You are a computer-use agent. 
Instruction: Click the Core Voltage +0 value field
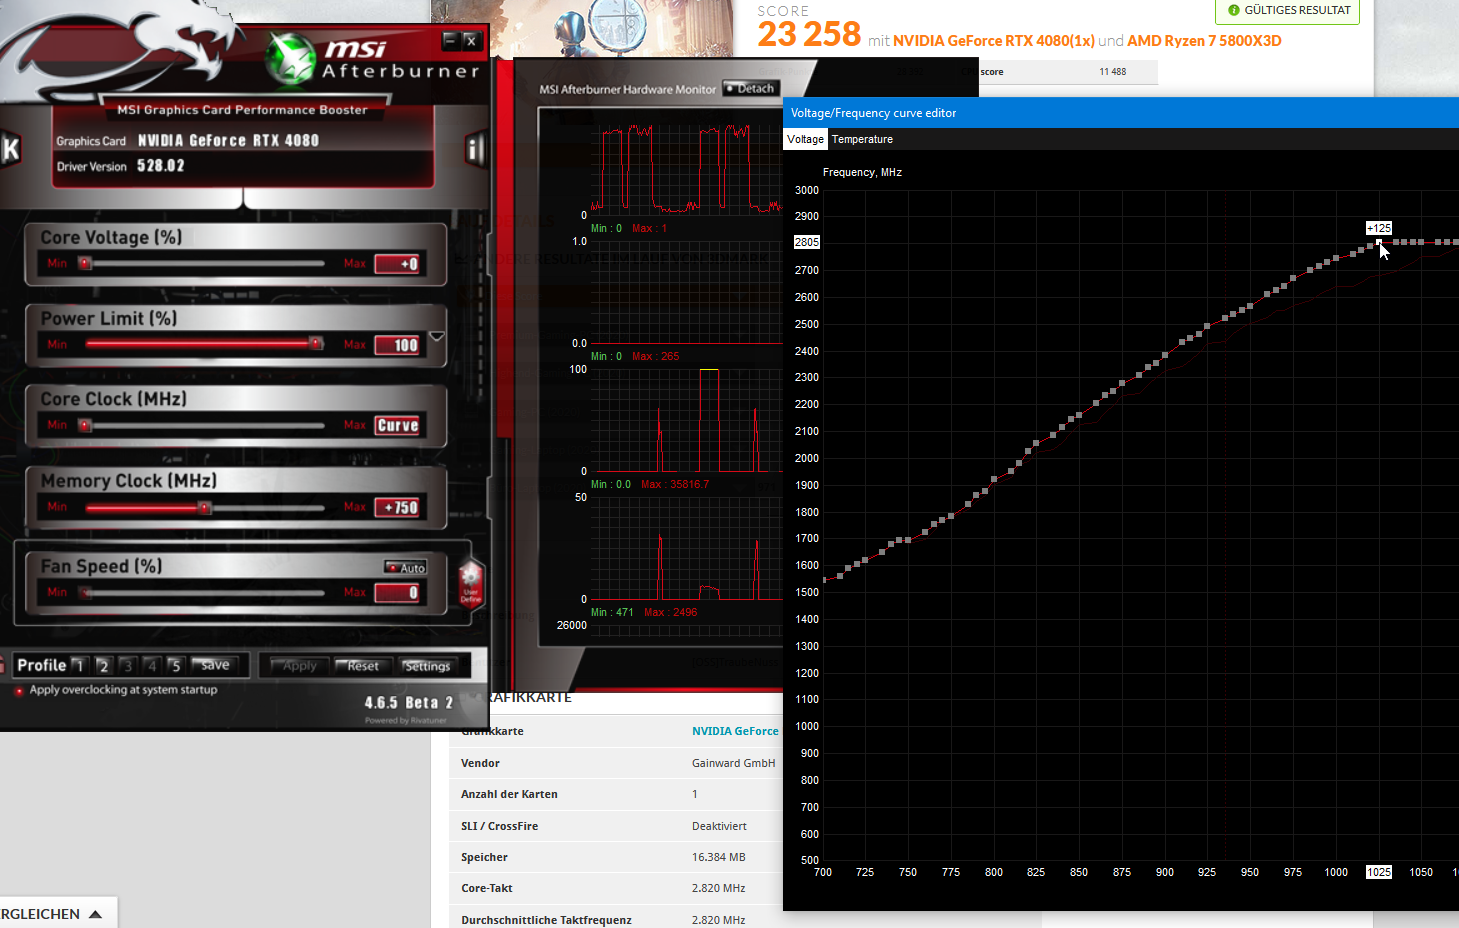pos(397,264)
